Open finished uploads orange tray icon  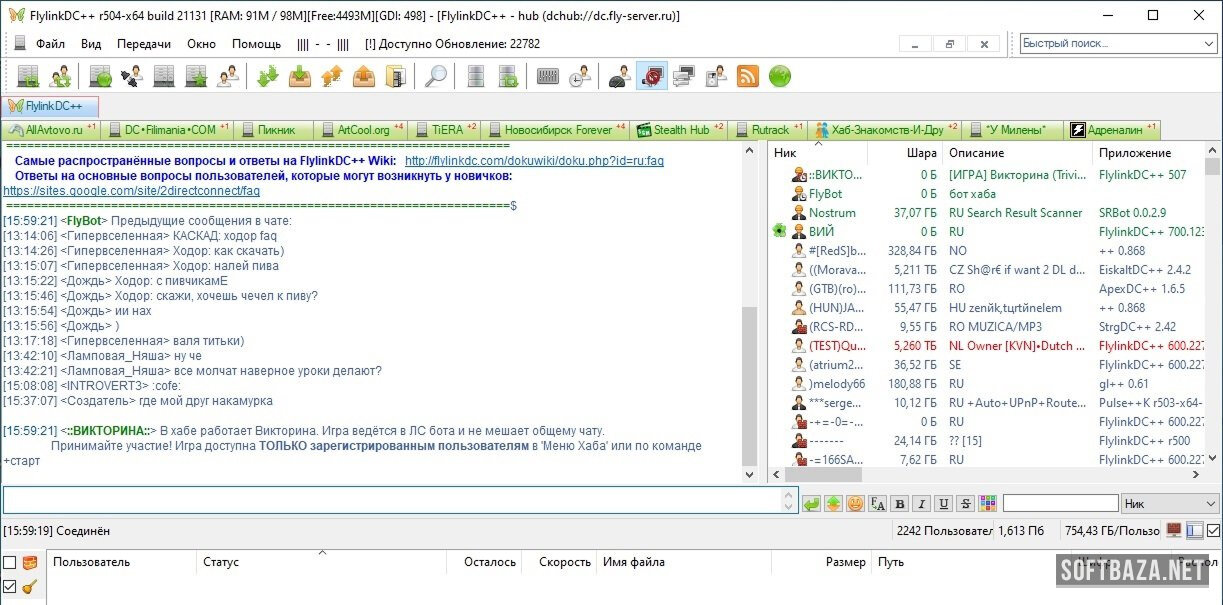coord(364,76)
